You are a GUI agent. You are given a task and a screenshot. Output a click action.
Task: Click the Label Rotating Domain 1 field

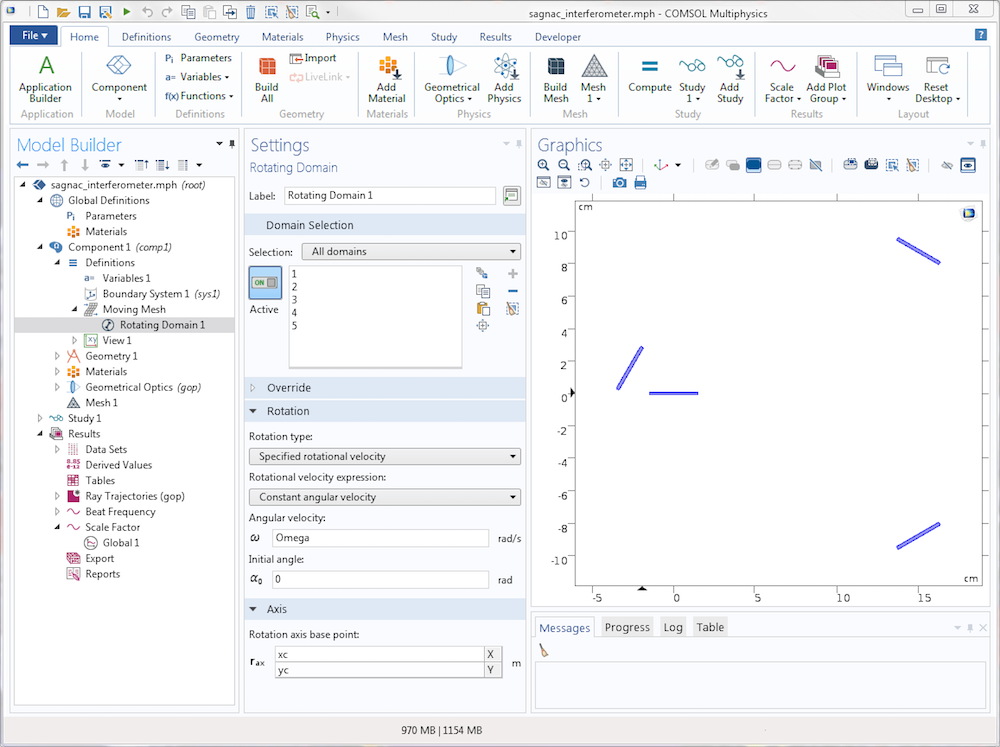pyautogui.click(x=390, y=196)
